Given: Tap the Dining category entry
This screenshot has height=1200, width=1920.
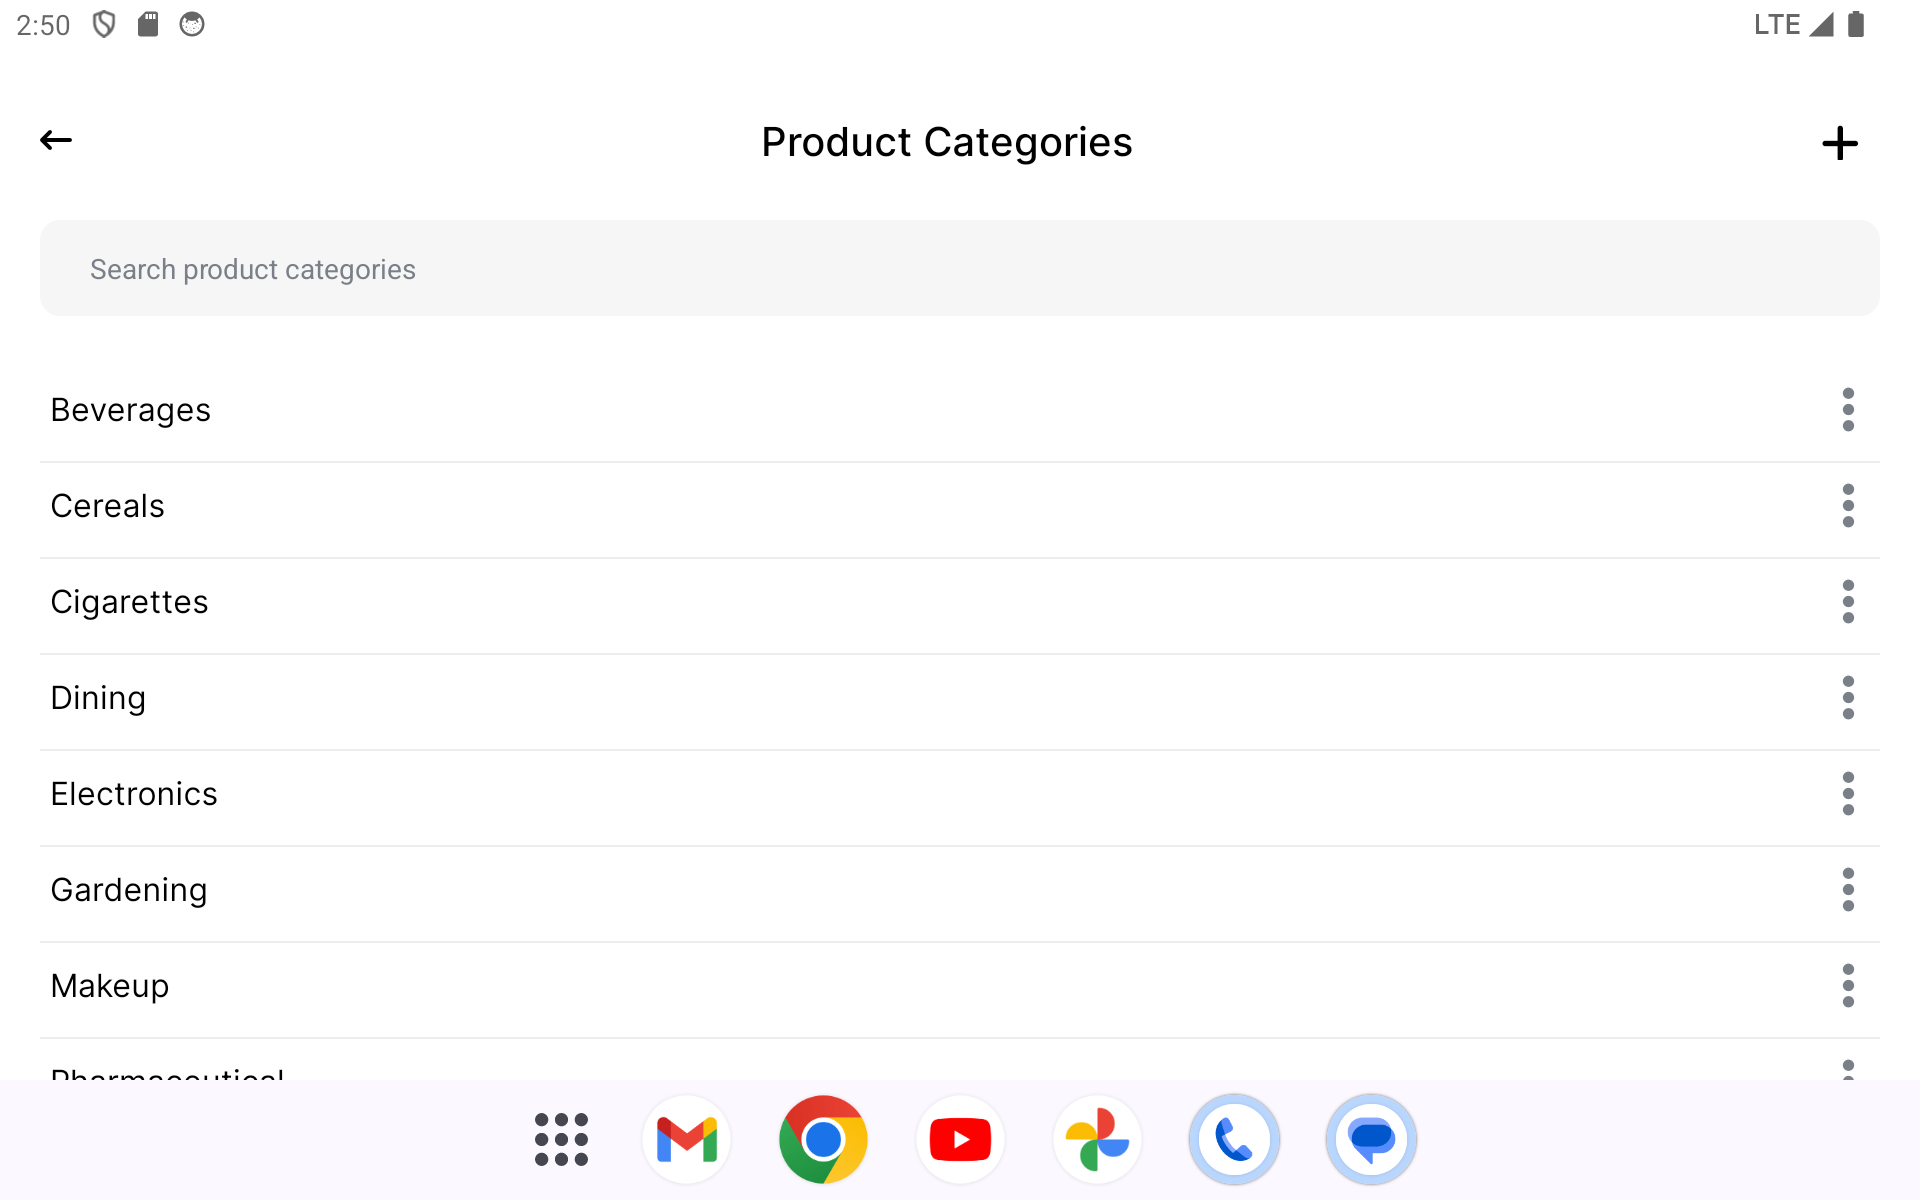Looking at the screenshot, I should pyautogui.click(x=98, y=698).
